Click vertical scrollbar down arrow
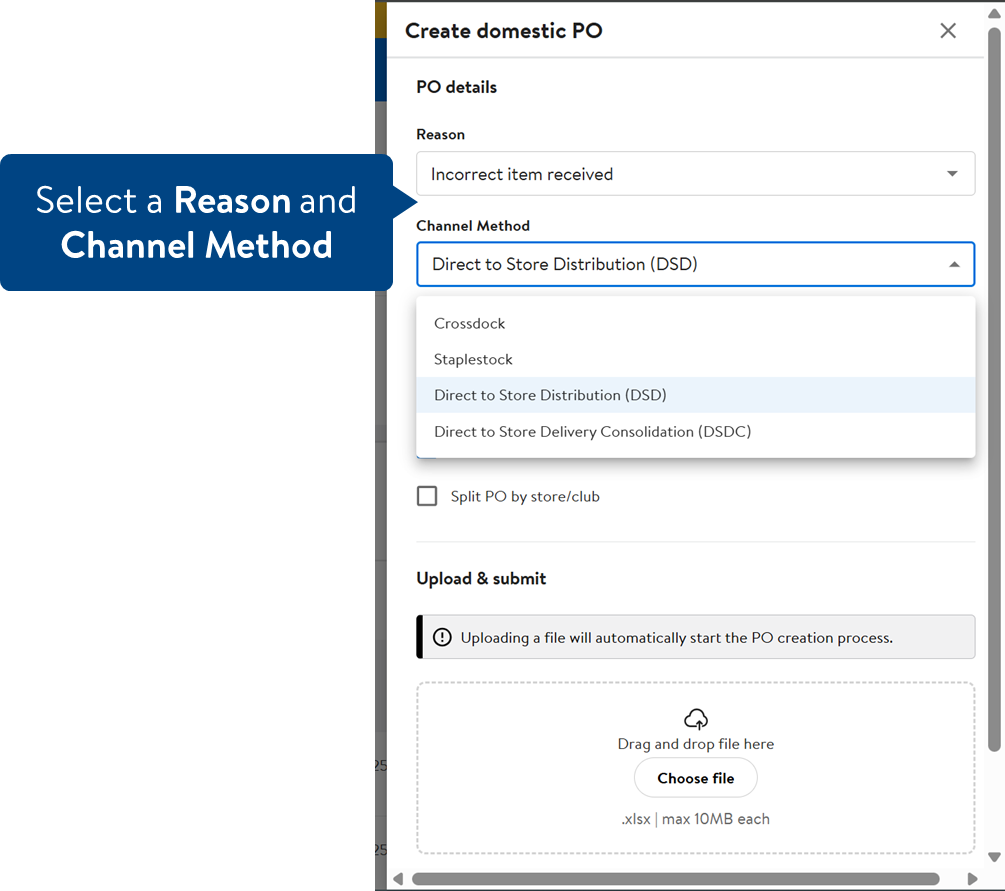Screen dimensions: 1005x891 pos(994,857)
